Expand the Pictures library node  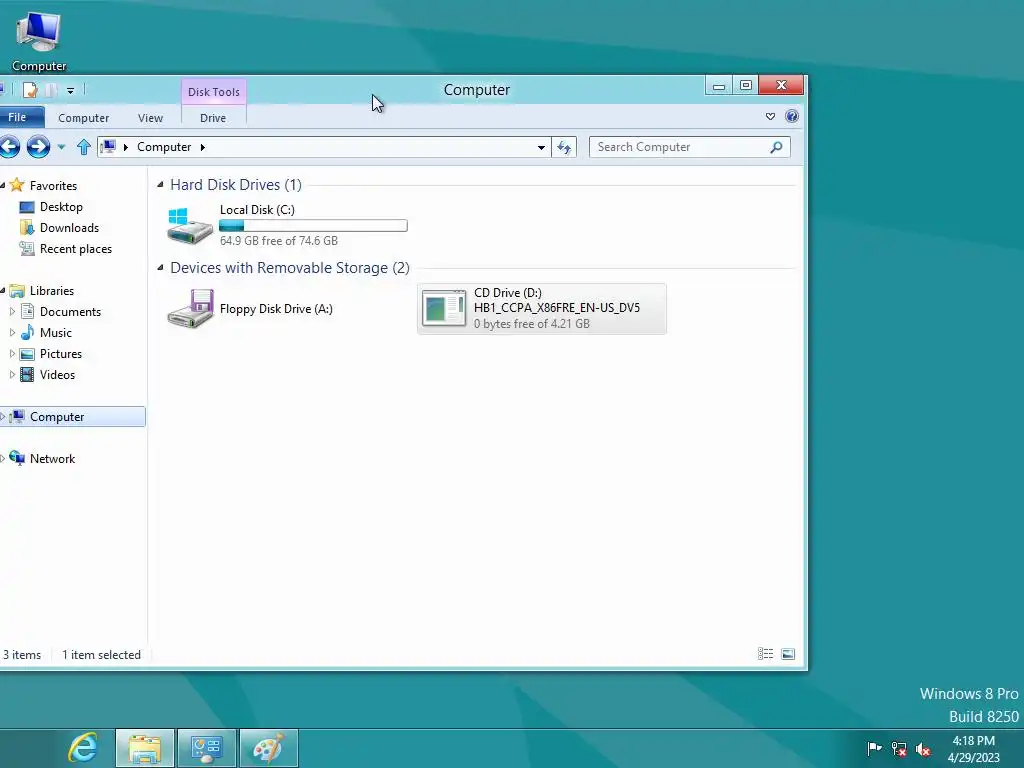12,354
